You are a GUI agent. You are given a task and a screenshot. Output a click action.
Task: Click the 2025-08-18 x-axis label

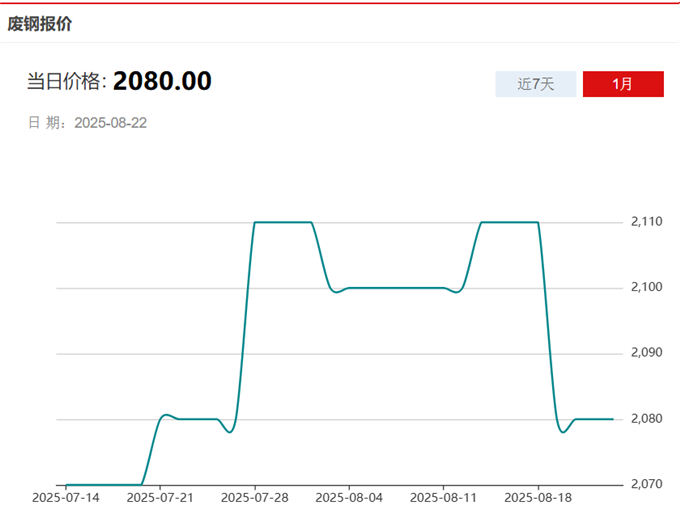point(537,496)
